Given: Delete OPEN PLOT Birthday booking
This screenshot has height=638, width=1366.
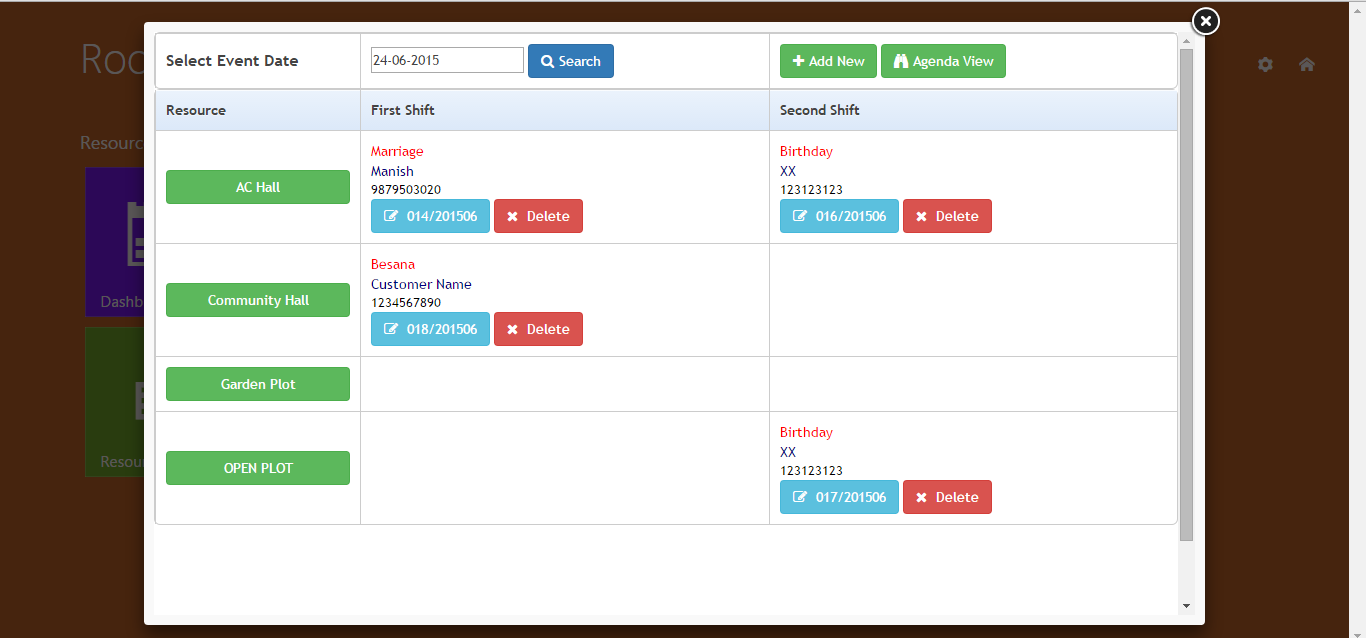Looking at the screenshot, I should 947,497.
